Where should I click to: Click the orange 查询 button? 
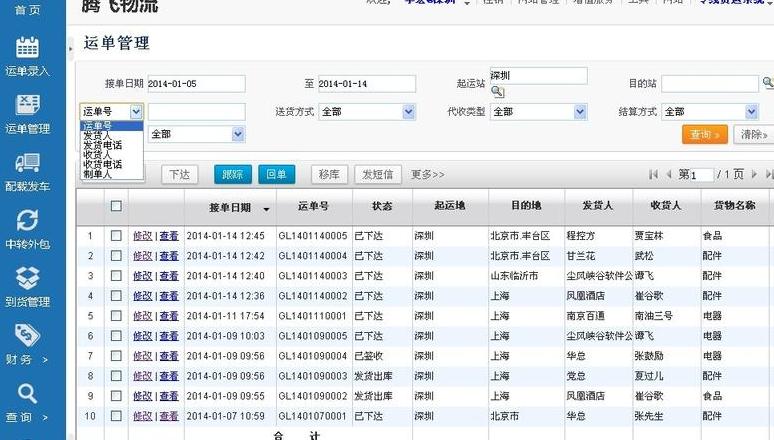pyautogui.click(x=704, y=134)
